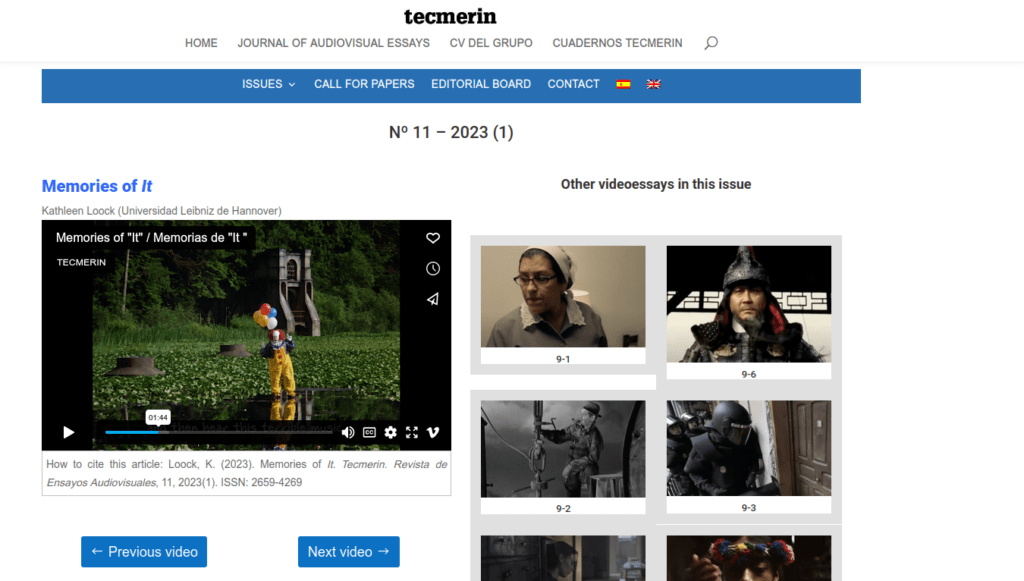Click the Previous video button
1024x581 pixels.
(x=144, y=552)
